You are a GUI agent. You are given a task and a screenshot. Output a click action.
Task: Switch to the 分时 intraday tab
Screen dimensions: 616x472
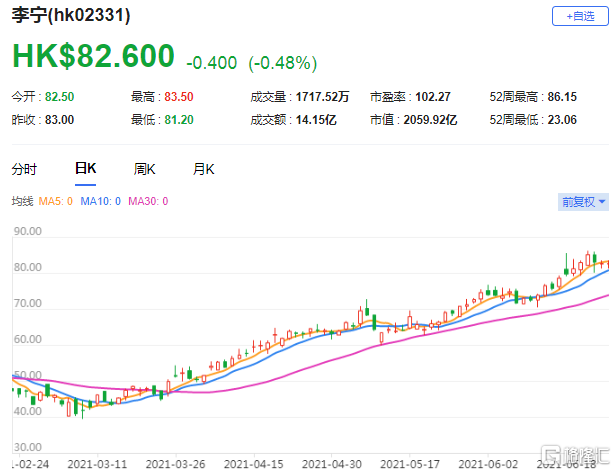click(24, 169)
